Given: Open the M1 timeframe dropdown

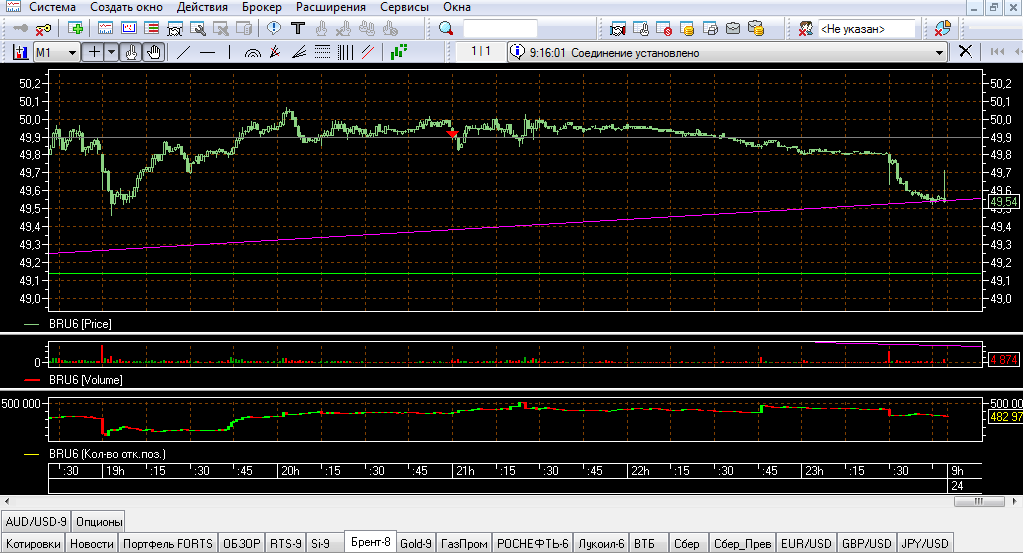Looking at the screenshot, I should pos(56,52).
